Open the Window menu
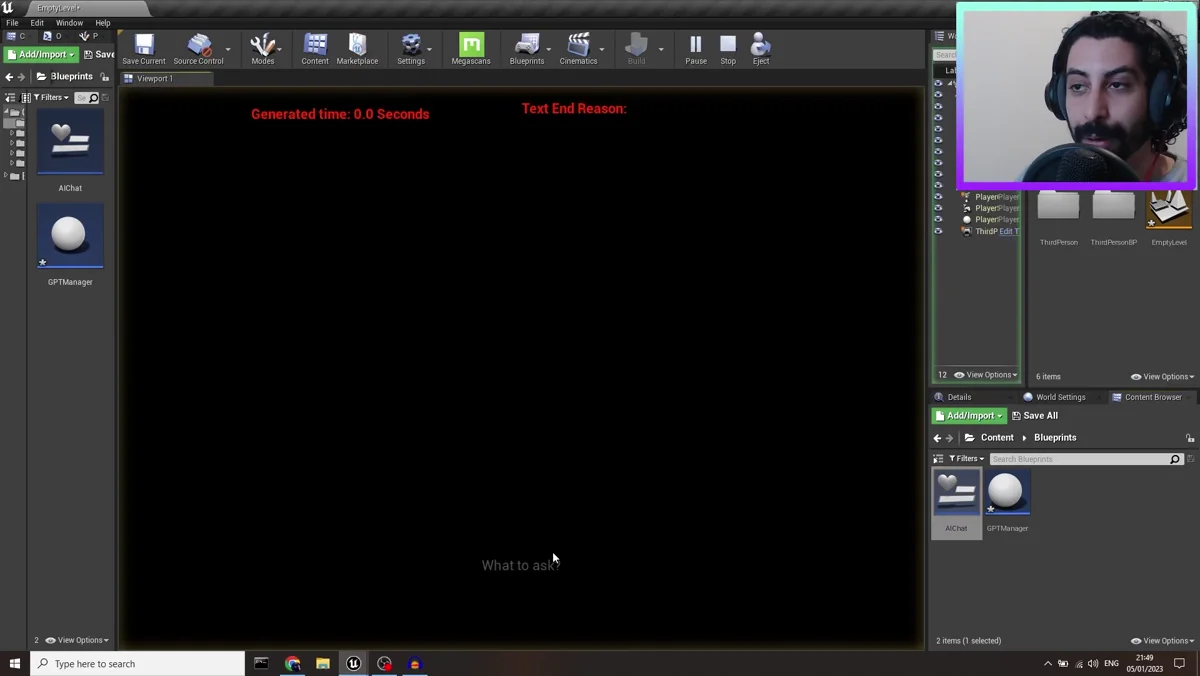 pos(69,22)
